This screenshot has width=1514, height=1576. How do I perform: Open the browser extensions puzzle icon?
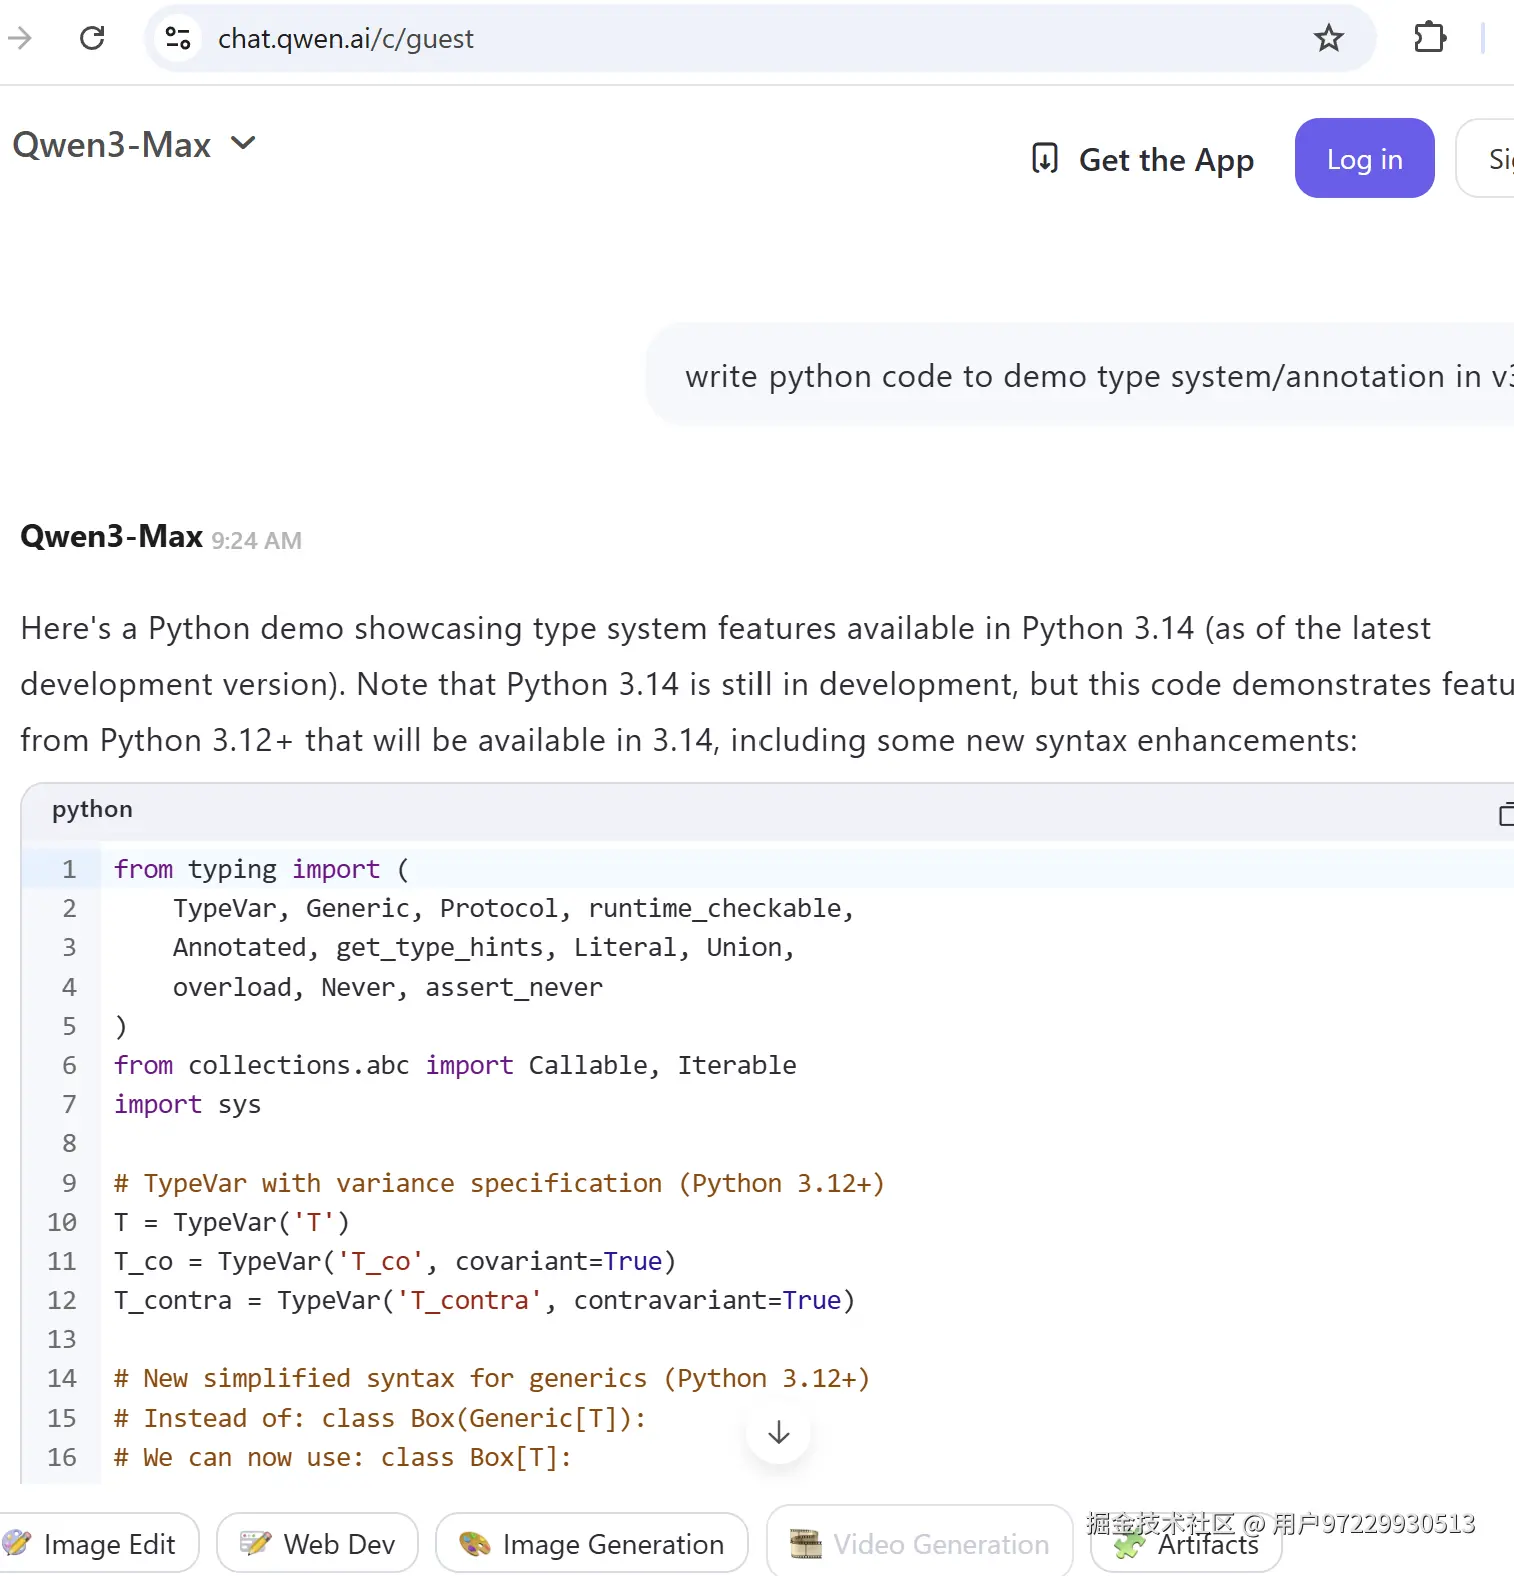pyautogui.click(x=1430, y=38)
